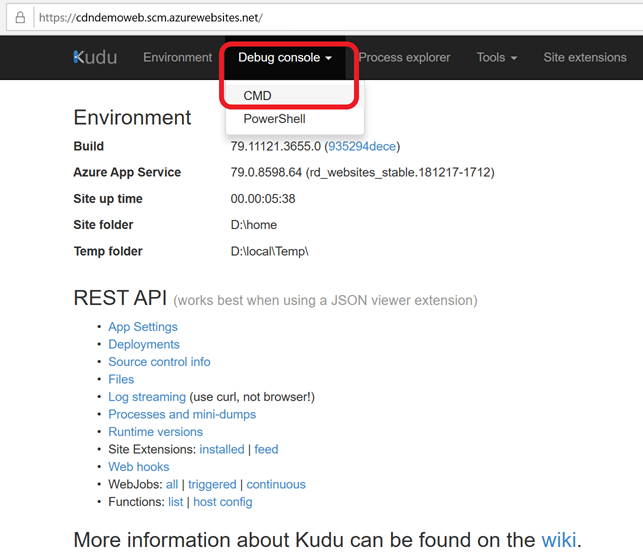Screen dimensions: 643x558
Task: Click the Build label
Action: [89, 146]
